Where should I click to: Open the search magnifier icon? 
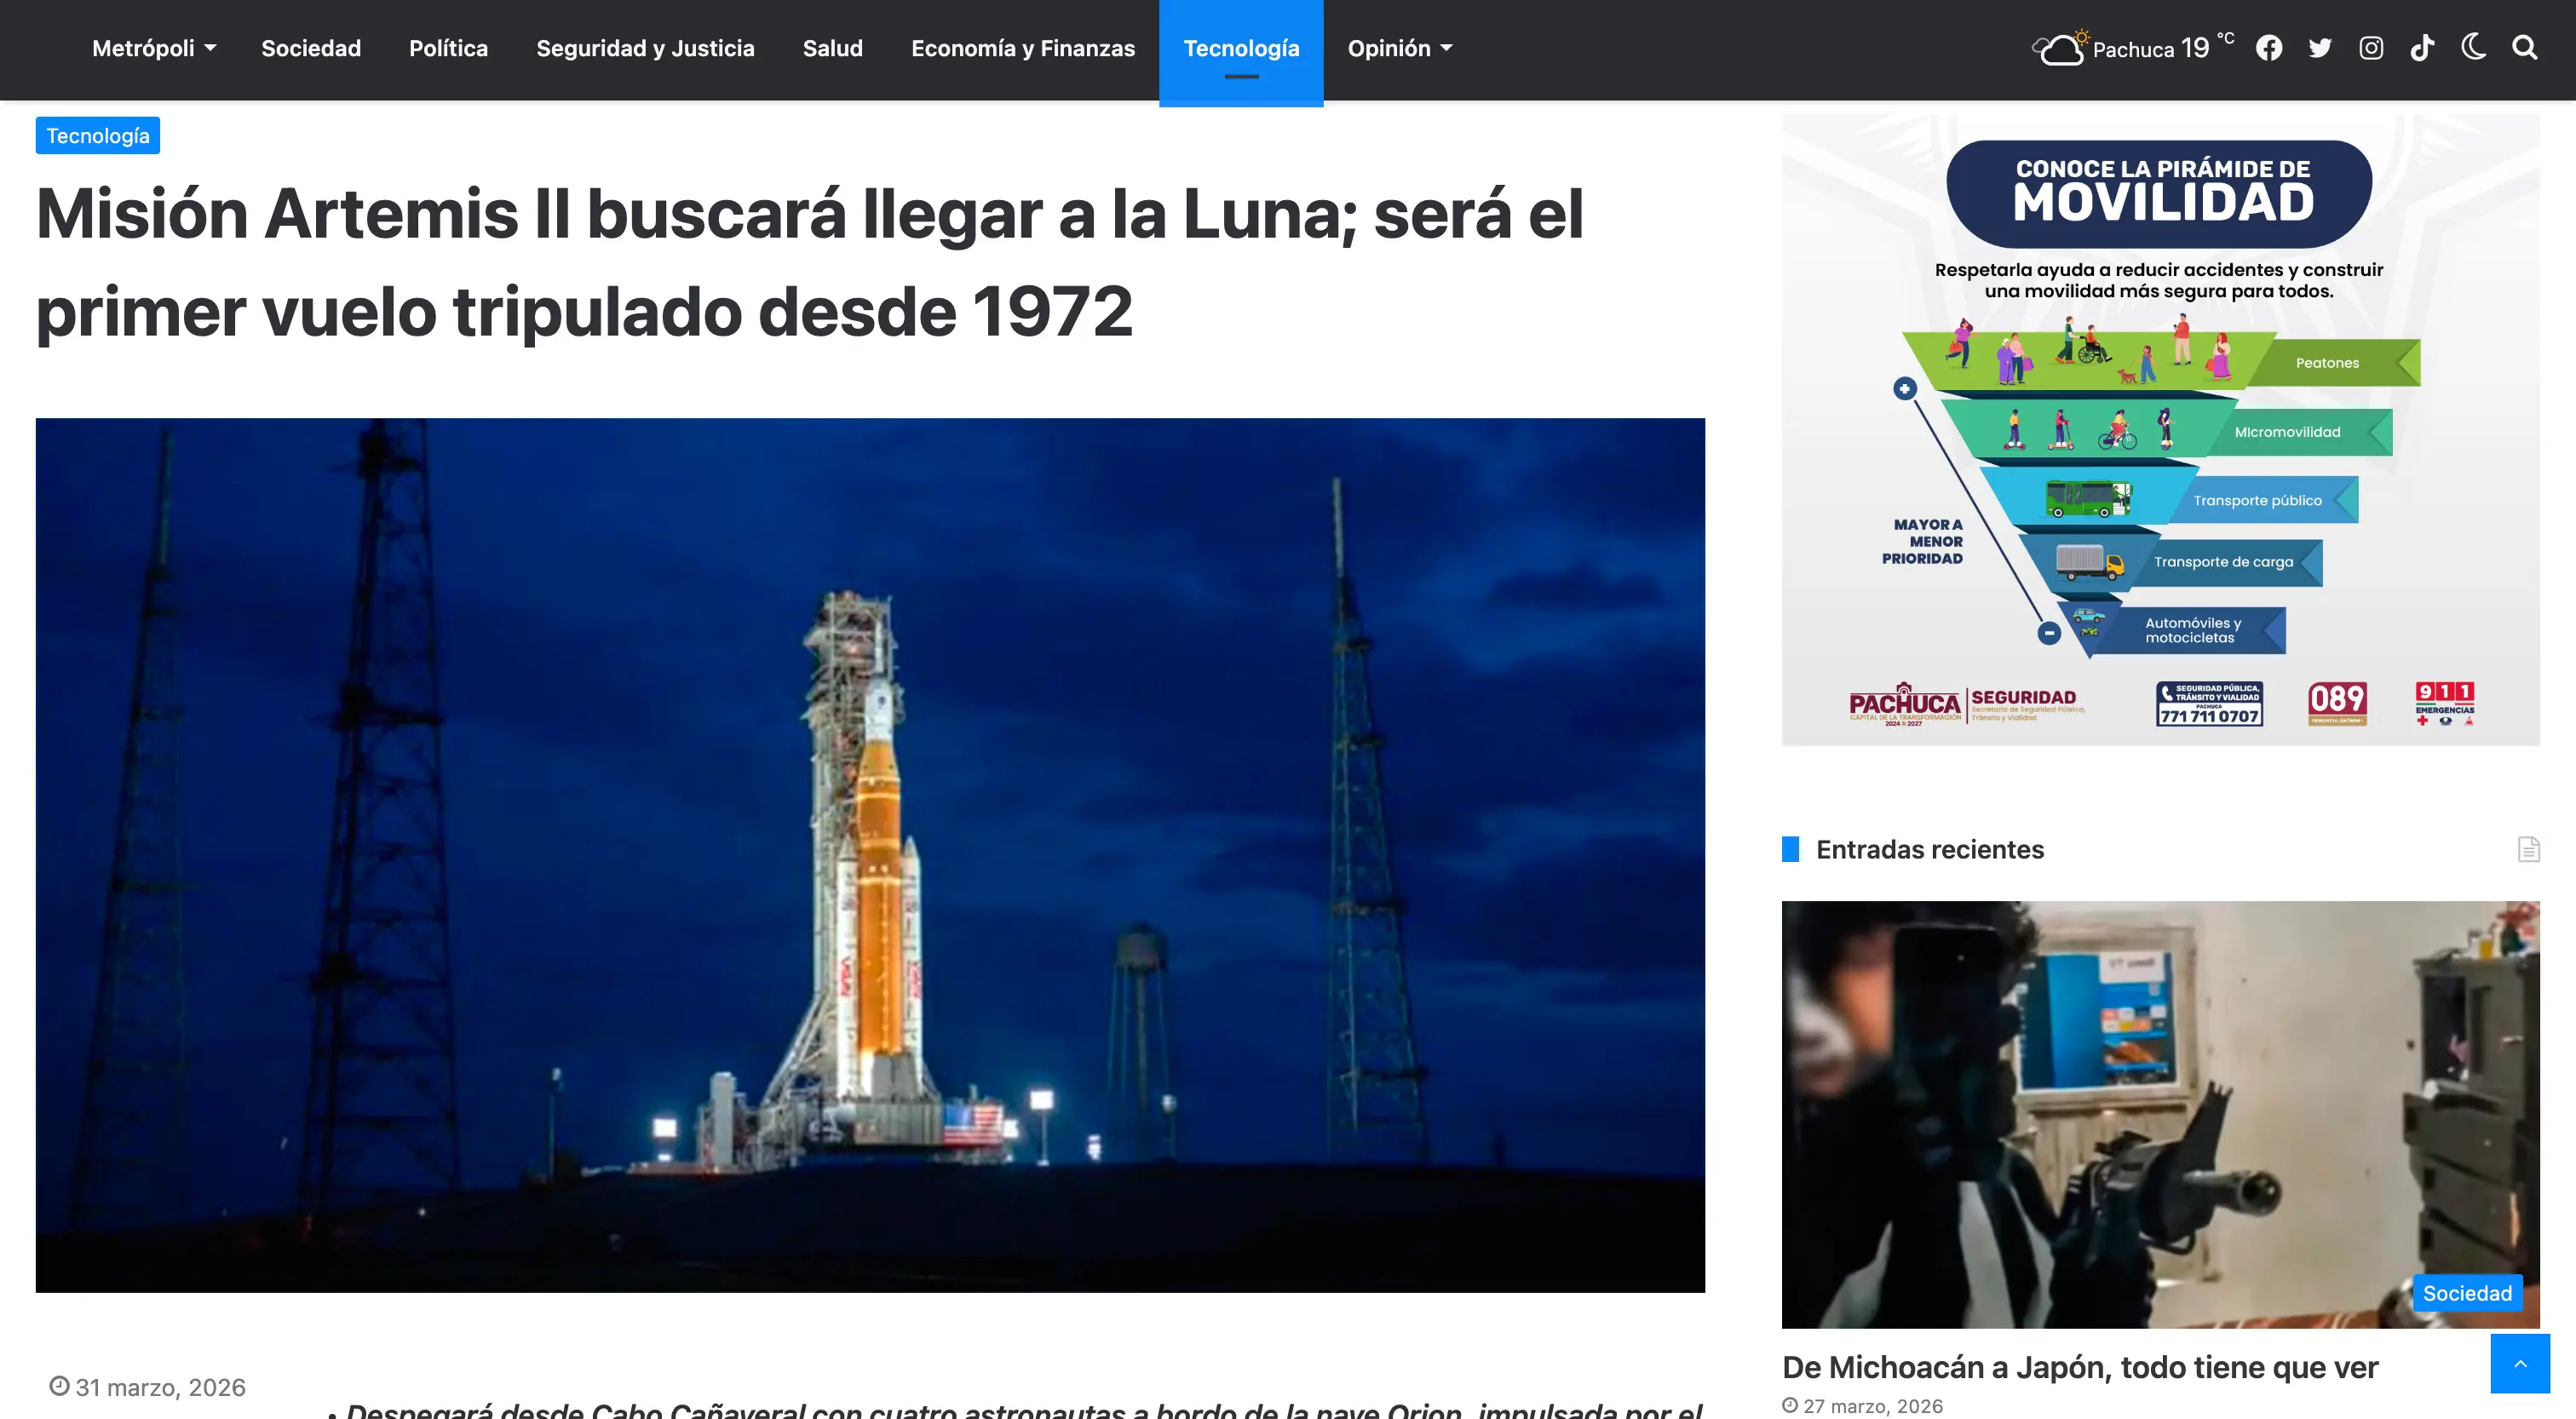pyautogui.click(x=2525, y=47)
